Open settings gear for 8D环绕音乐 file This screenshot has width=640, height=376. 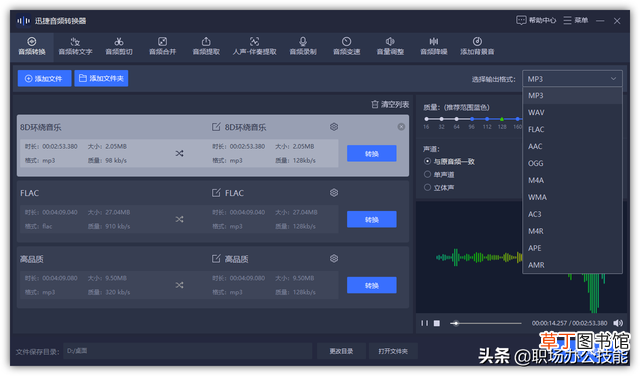[x=334, y=127]
